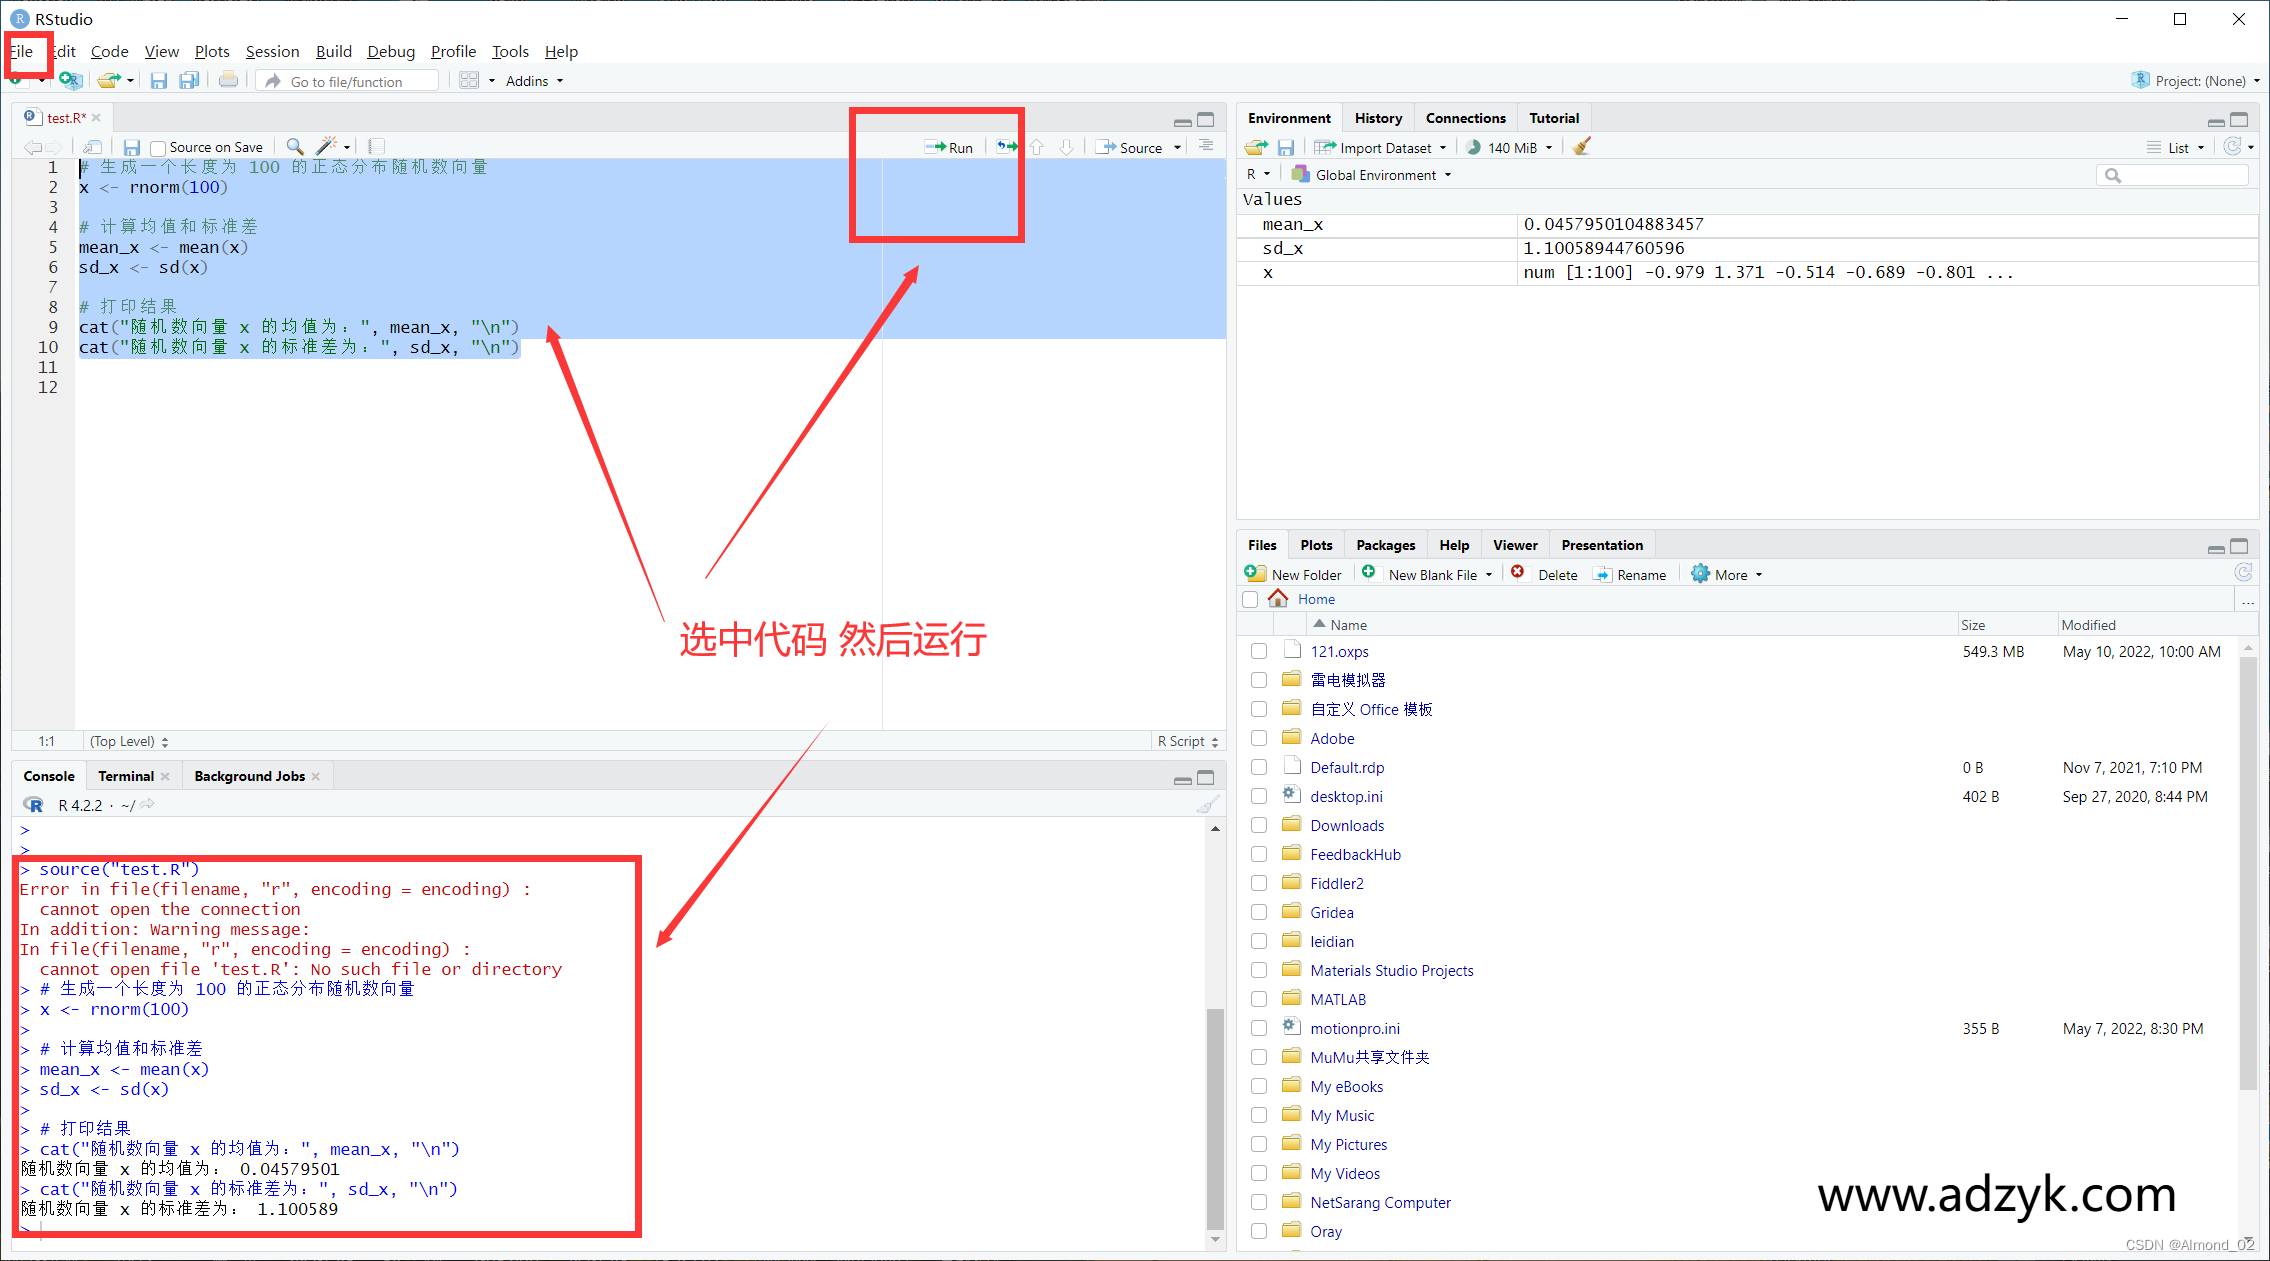Clear workspace objects with the broom icon
The width and height of the screenshot is (2270, 1261).
pos(1580,147)
